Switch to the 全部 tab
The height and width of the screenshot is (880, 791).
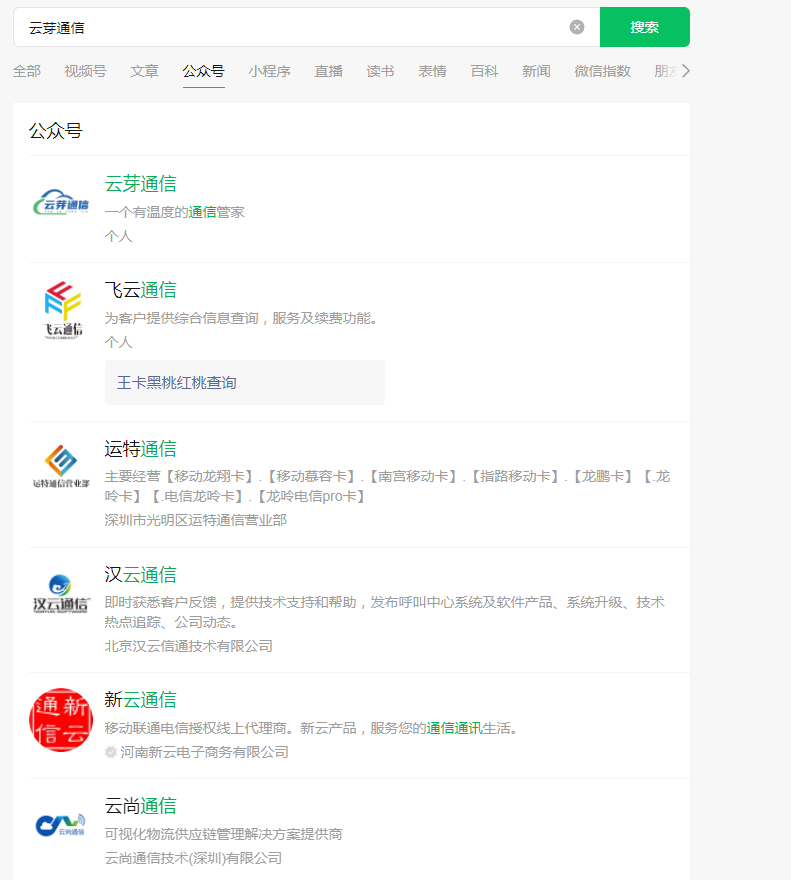(x=27, y=71)
